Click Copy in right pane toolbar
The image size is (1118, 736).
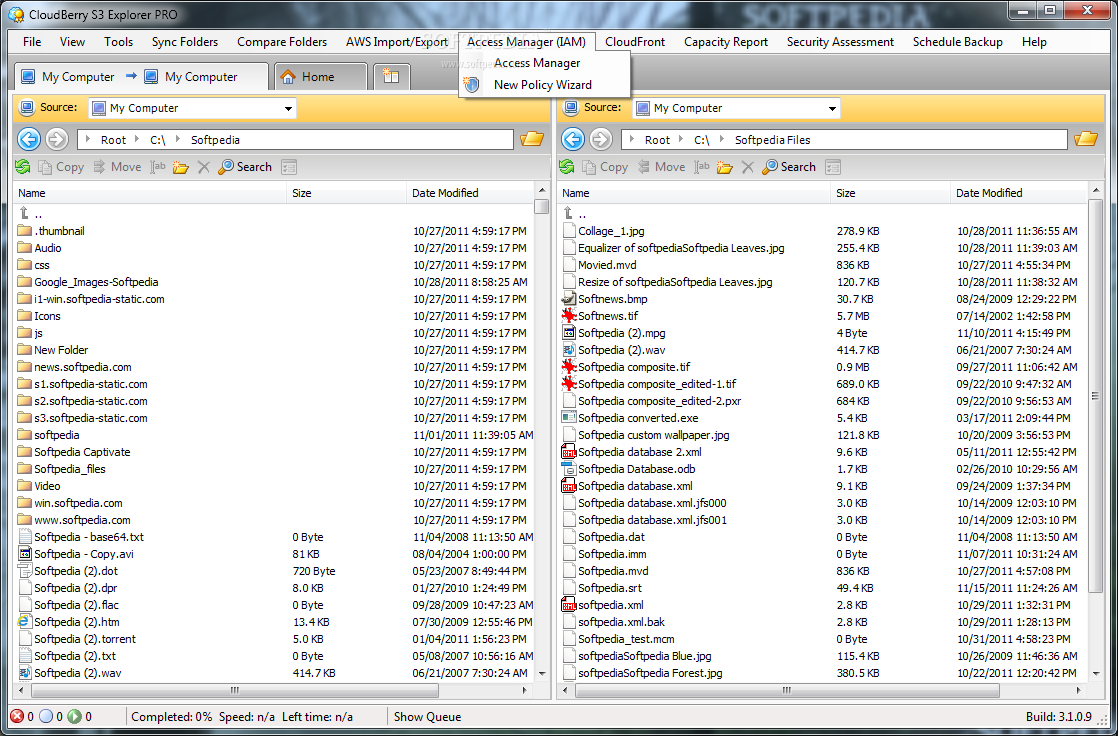click(x=605, y=167)
